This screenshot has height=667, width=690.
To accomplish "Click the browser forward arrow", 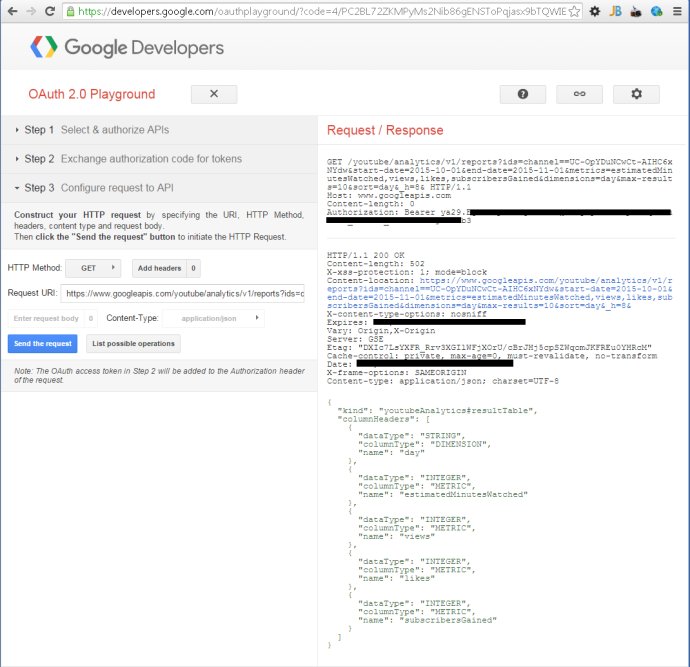I will [x=31, y=11].
